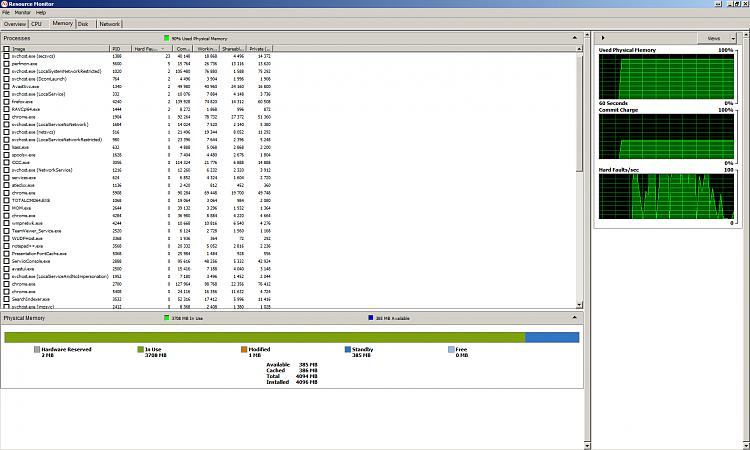Click the main pane scroll down arrow

click(587, 446)
